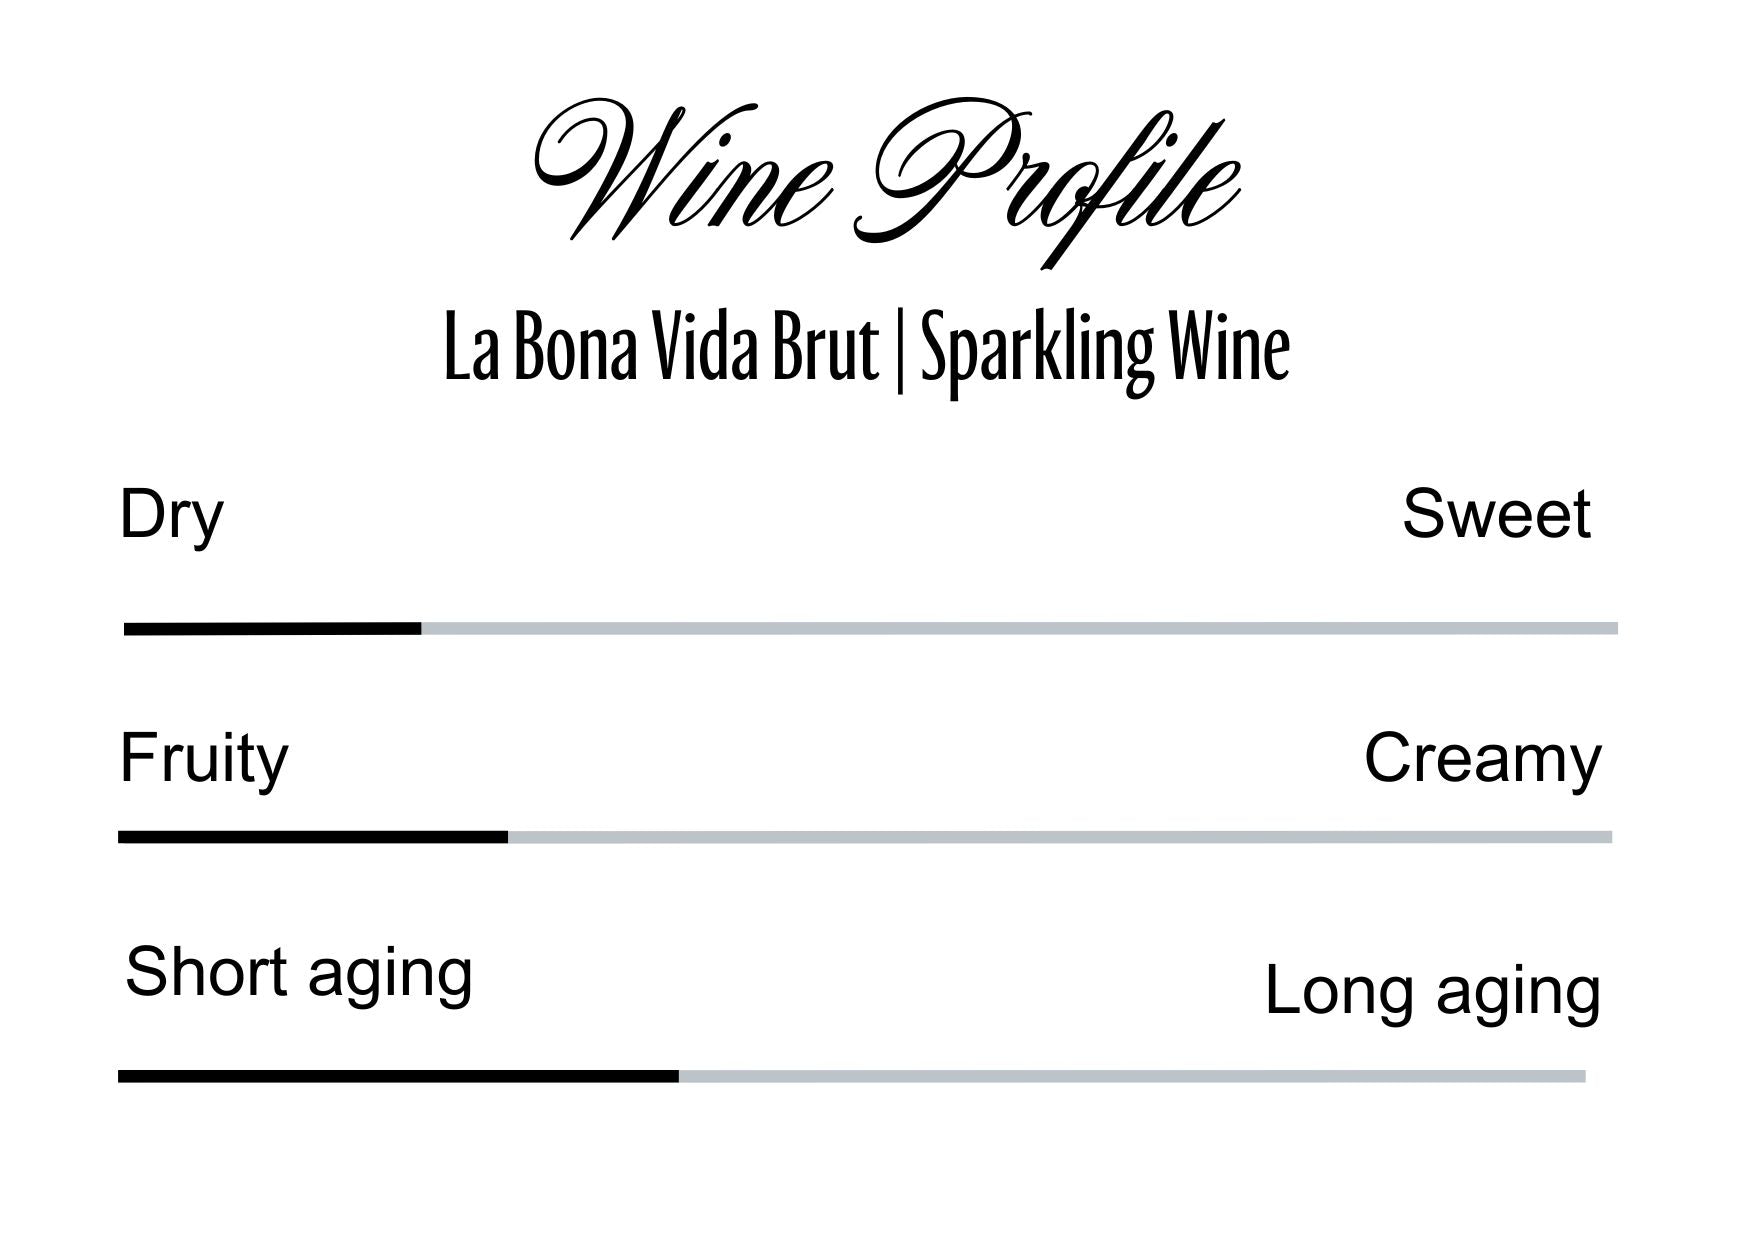This screenshot has width=1748, height=1240.
Task: Click the gray unfilled part of the Fruity-Creamy bar
Action: pos(1060,837)
